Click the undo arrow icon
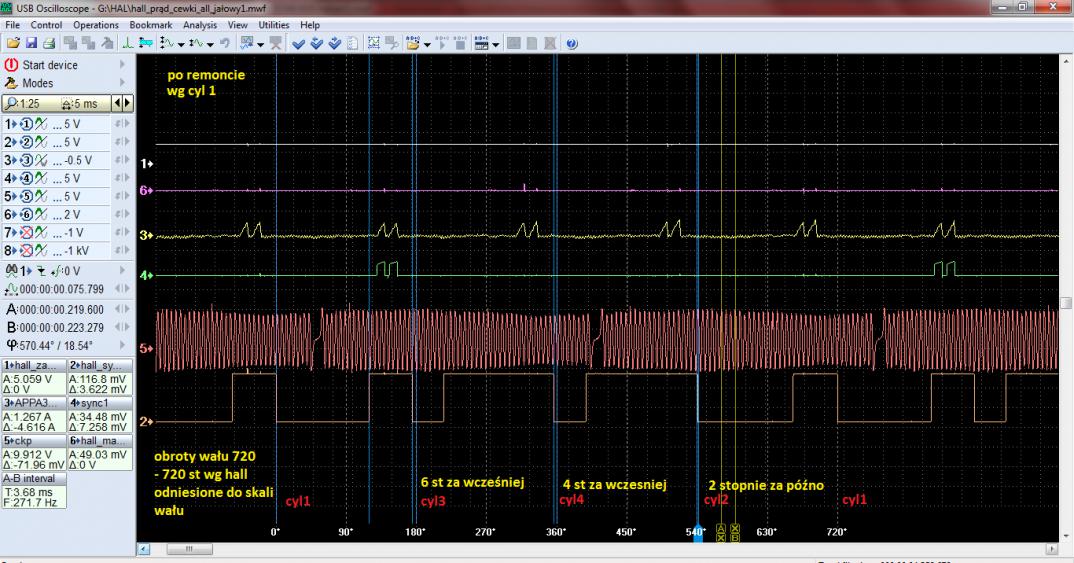The image size is (1074, 563). 227,44
